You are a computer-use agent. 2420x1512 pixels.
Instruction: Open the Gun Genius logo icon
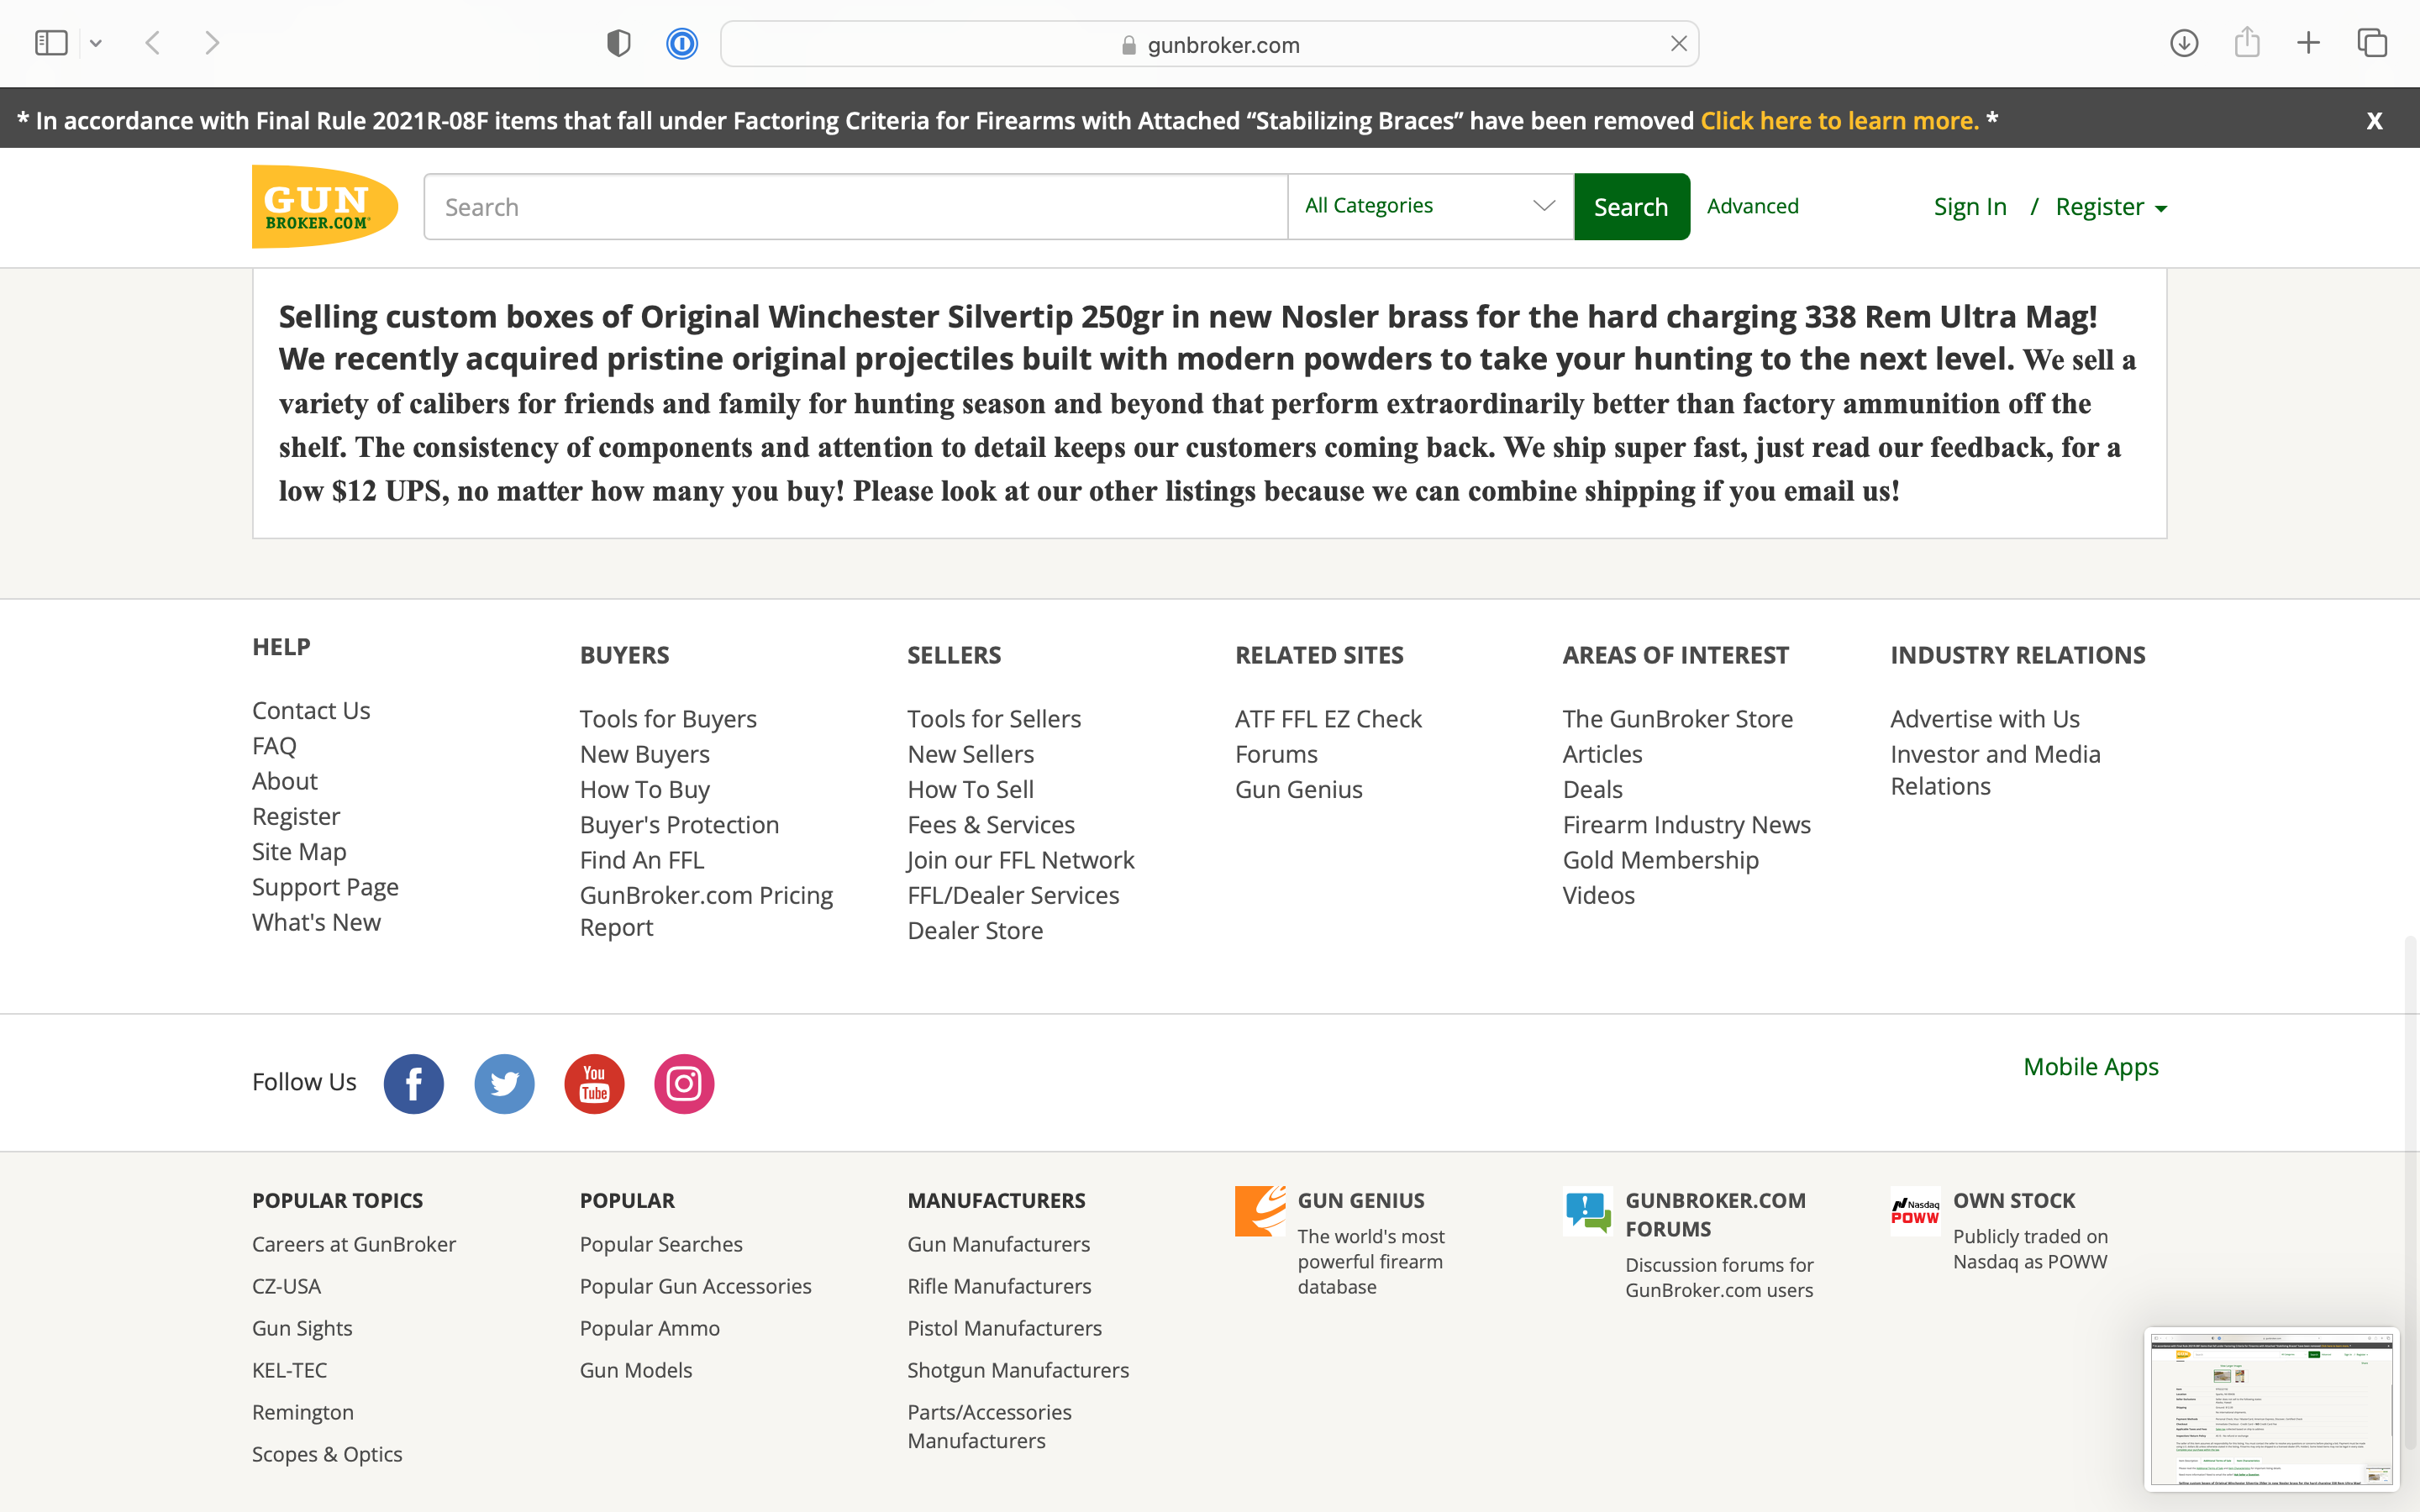click(1260, 1211)
